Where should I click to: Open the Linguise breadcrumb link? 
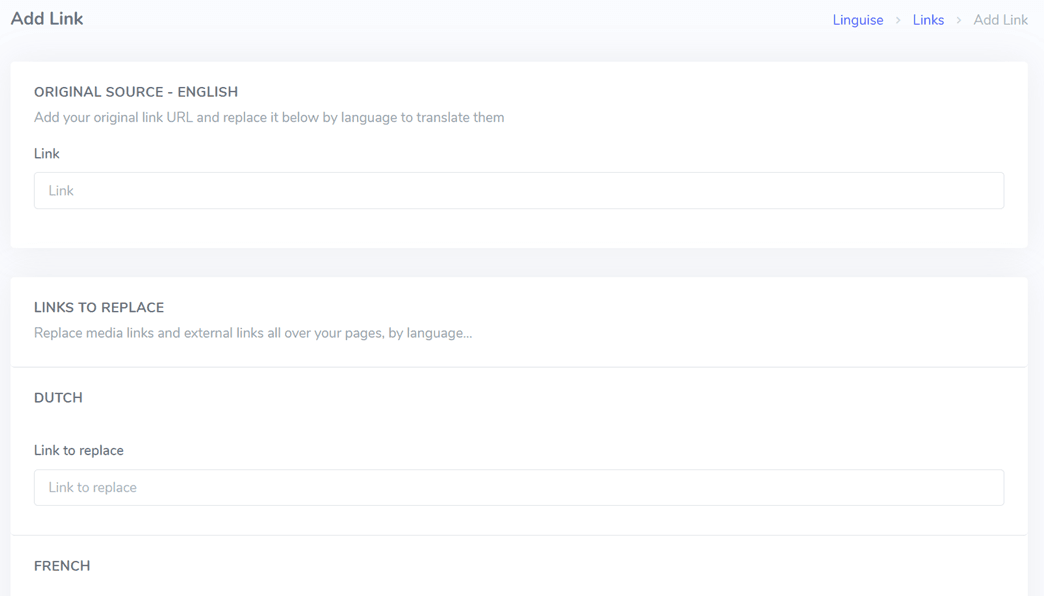(858, 20)
